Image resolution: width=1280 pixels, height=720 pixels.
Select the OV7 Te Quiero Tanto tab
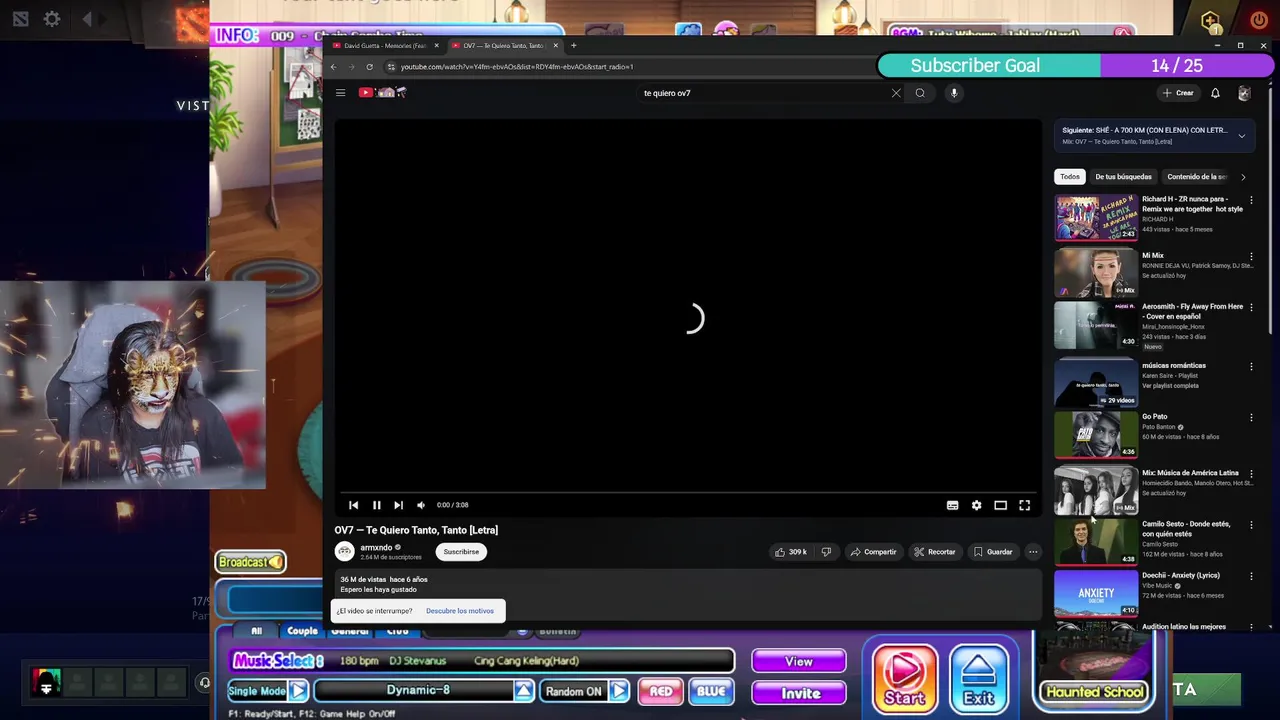503,45
